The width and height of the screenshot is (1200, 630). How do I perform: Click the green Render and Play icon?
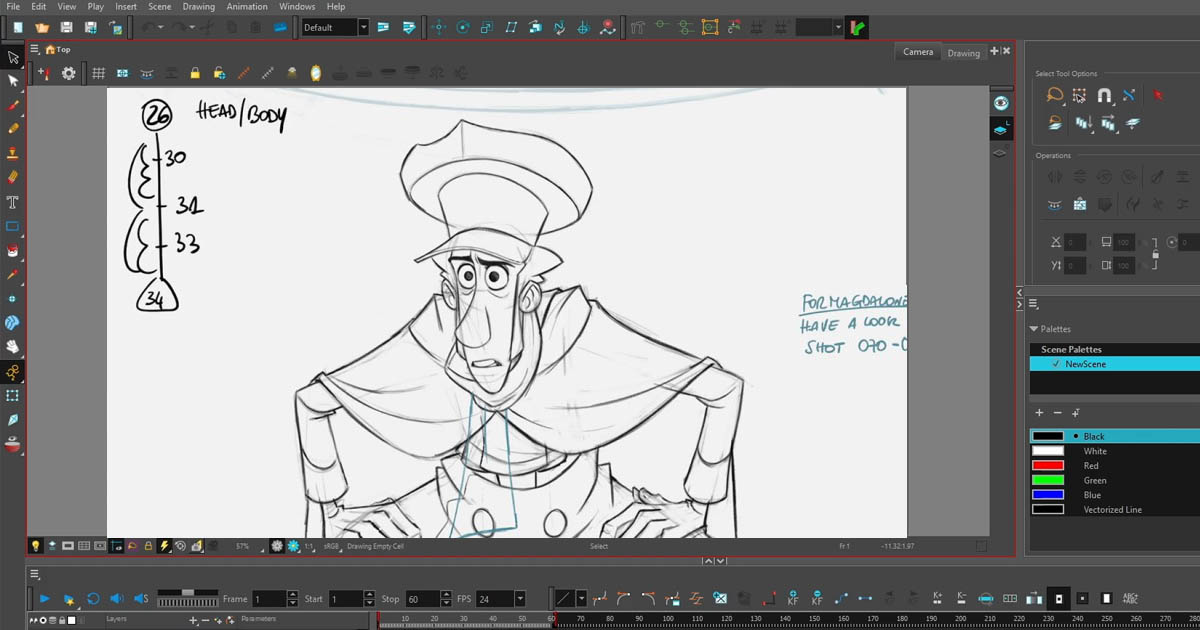857,27
